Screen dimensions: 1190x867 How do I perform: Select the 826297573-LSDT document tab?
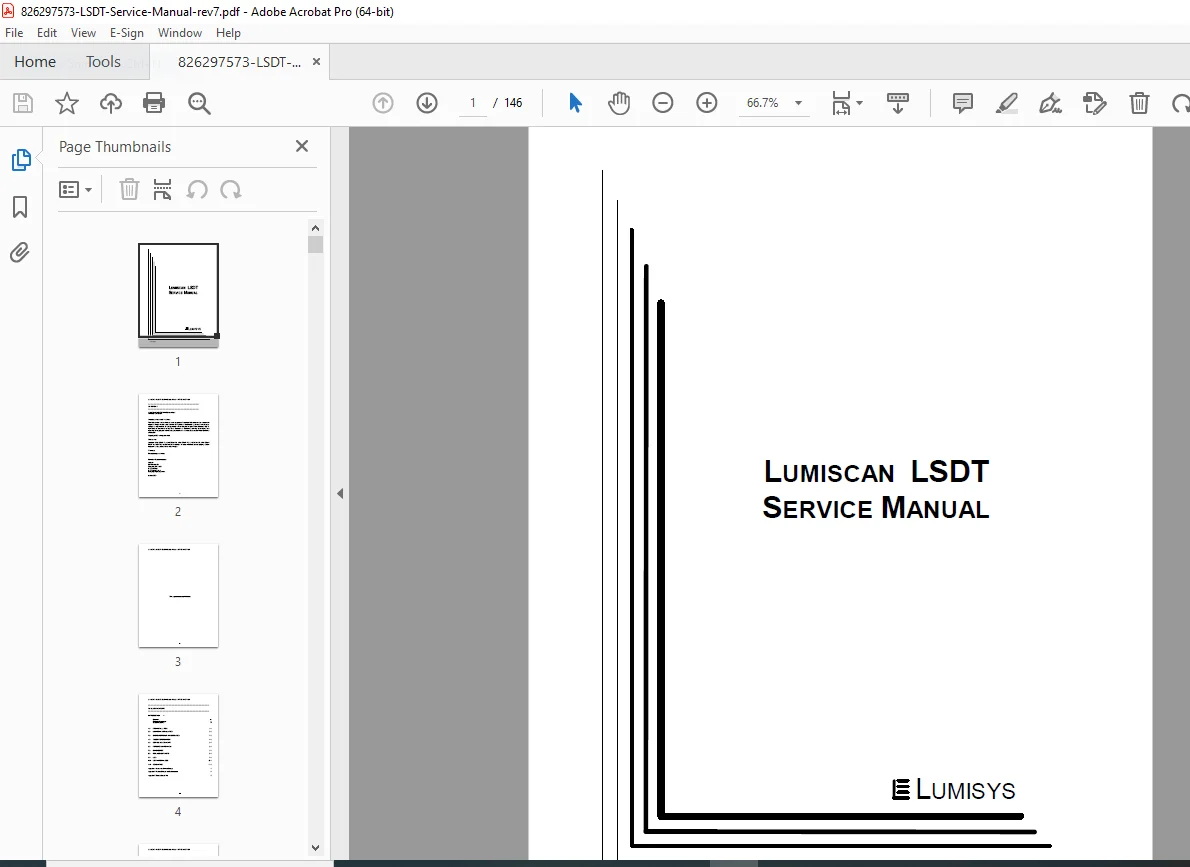239,62
